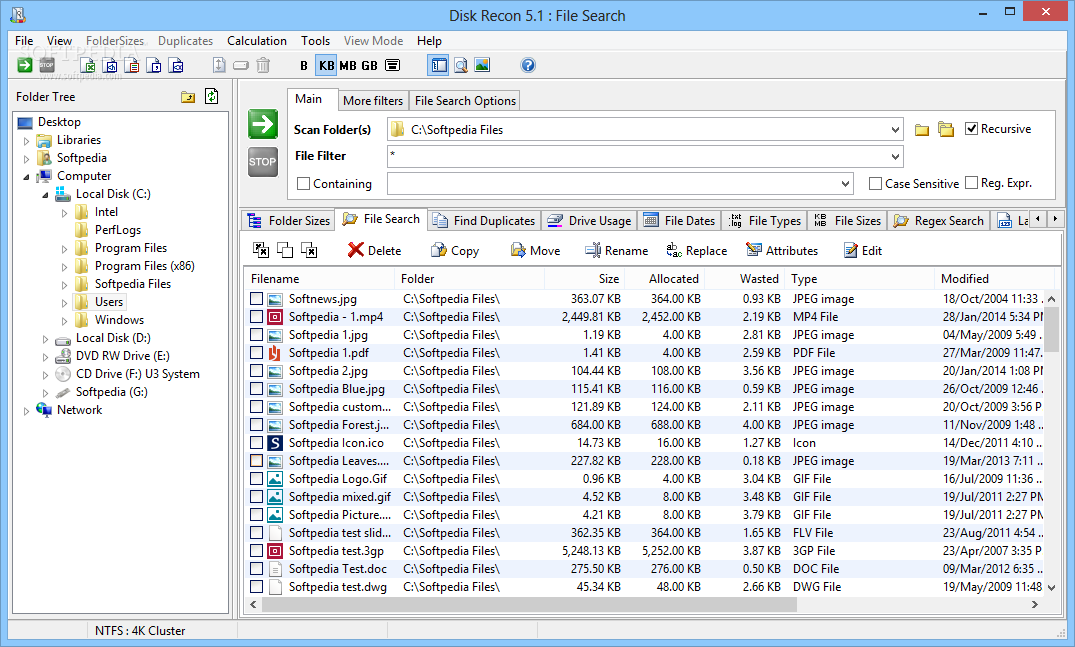Switch to More filters tab
1075x647 pixels.
coord(373,101)
